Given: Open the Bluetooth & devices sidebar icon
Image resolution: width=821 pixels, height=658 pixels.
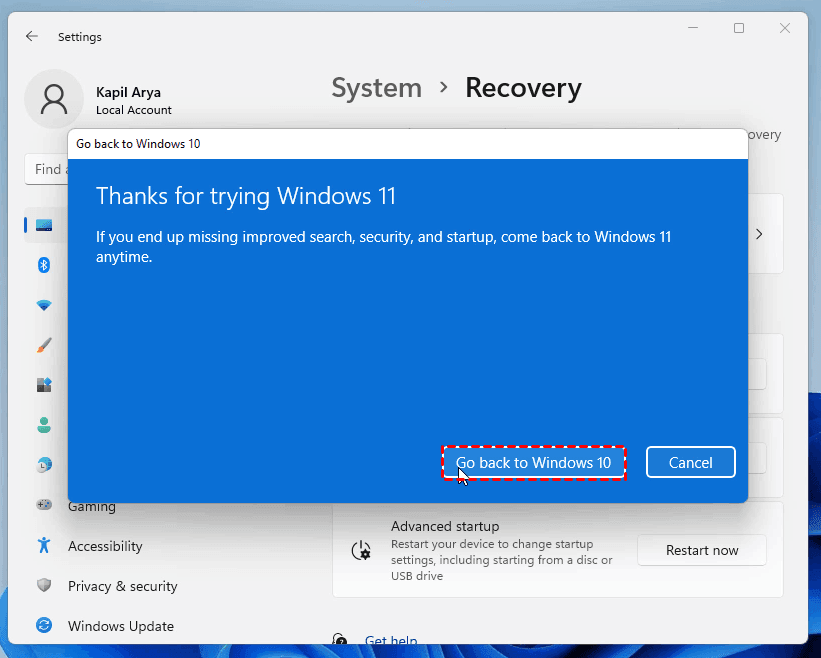Looking at the screenshot, I should click(44, 265).
